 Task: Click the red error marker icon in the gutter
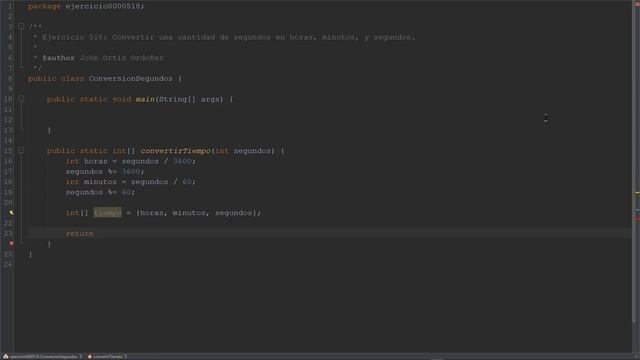(11, 244)
